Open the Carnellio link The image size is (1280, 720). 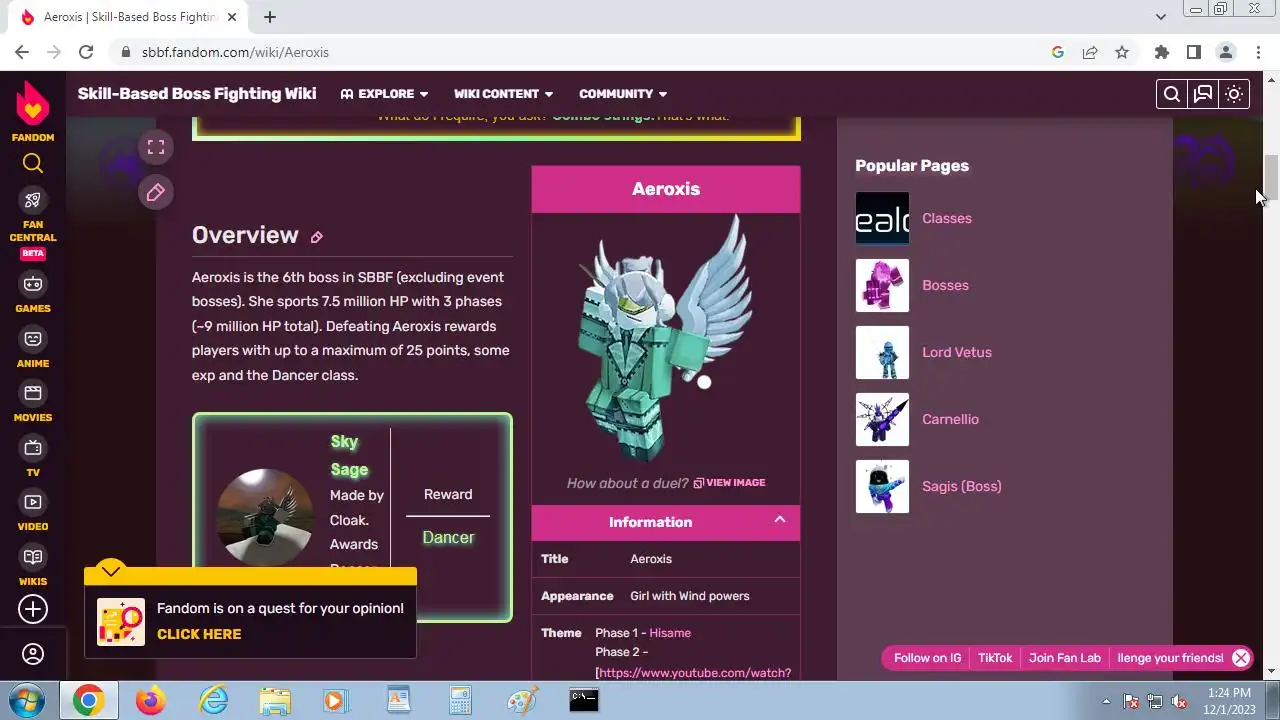pos(950,419)
